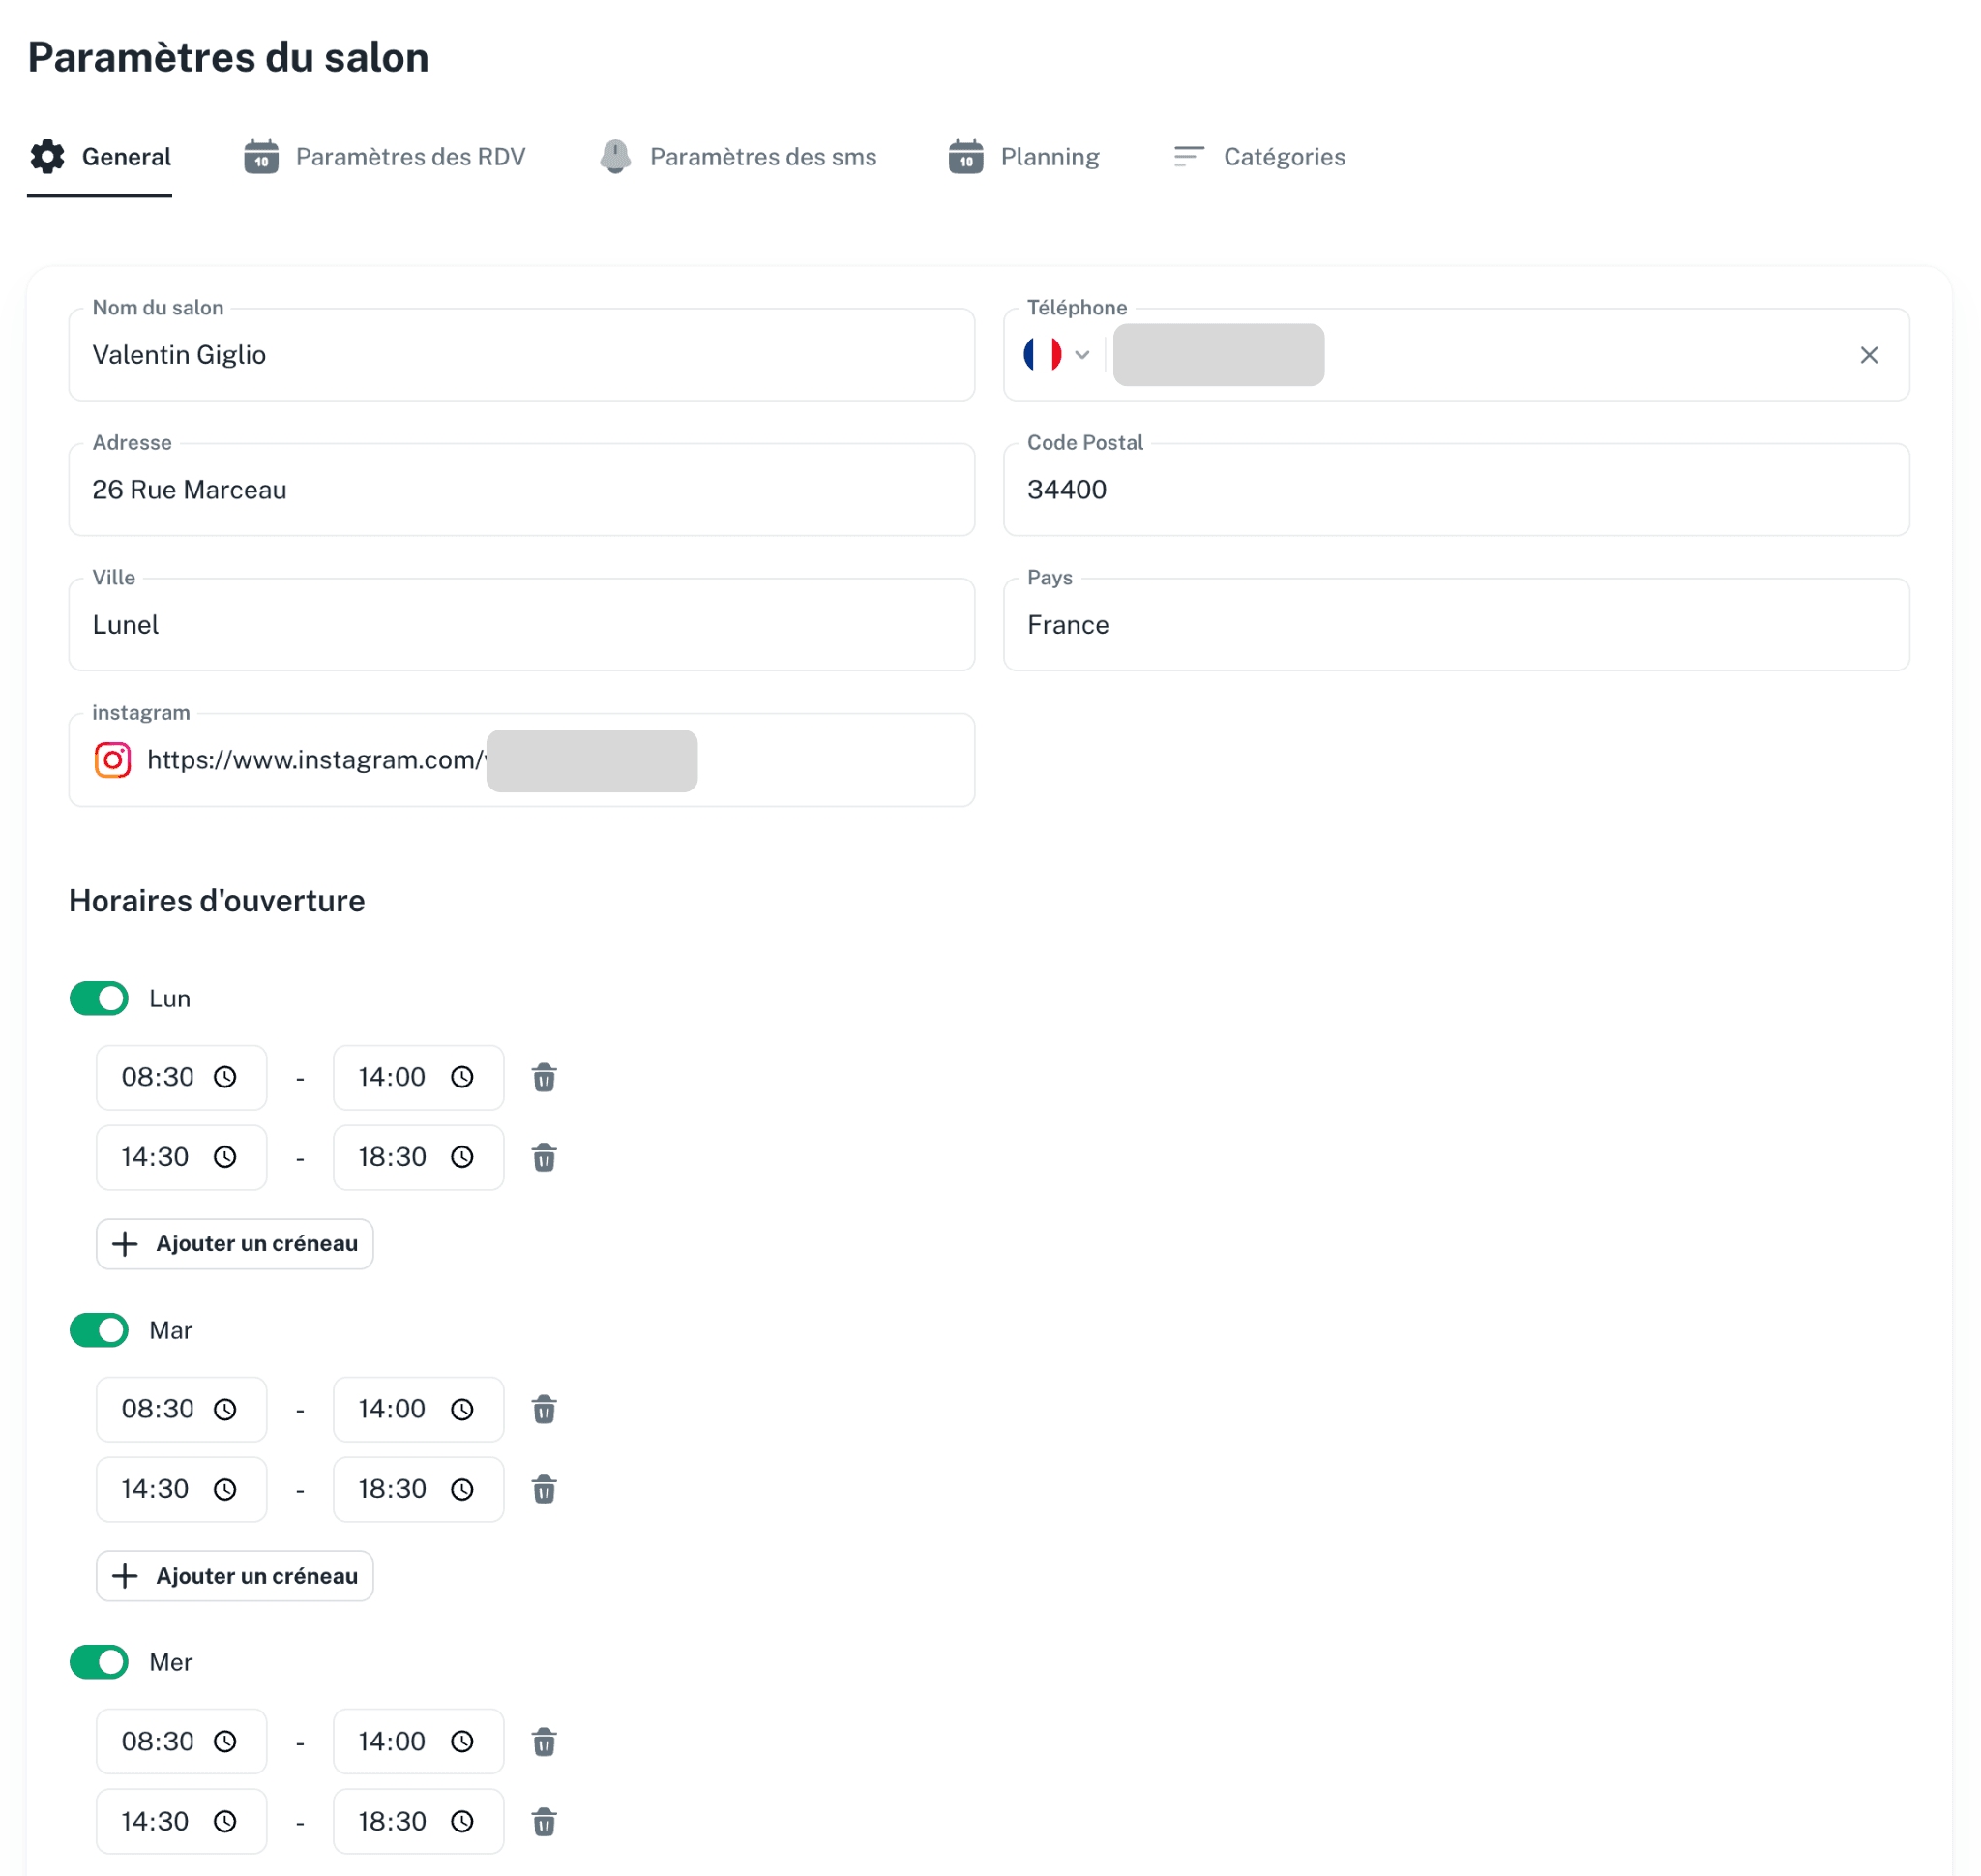
Task: Delete Monday's 14:30-18:30 time slot via trash icon
Action: coord(544,1157)
